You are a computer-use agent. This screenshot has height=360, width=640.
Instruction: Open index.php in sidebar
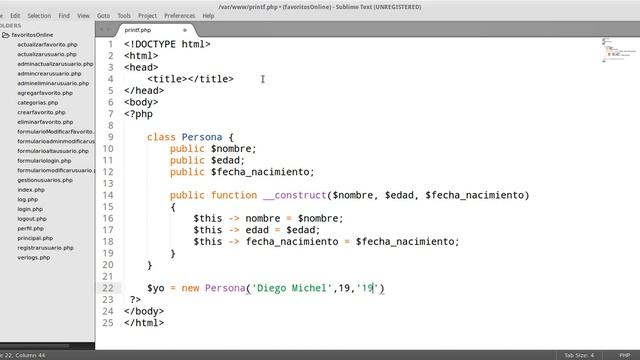(31, 190)
